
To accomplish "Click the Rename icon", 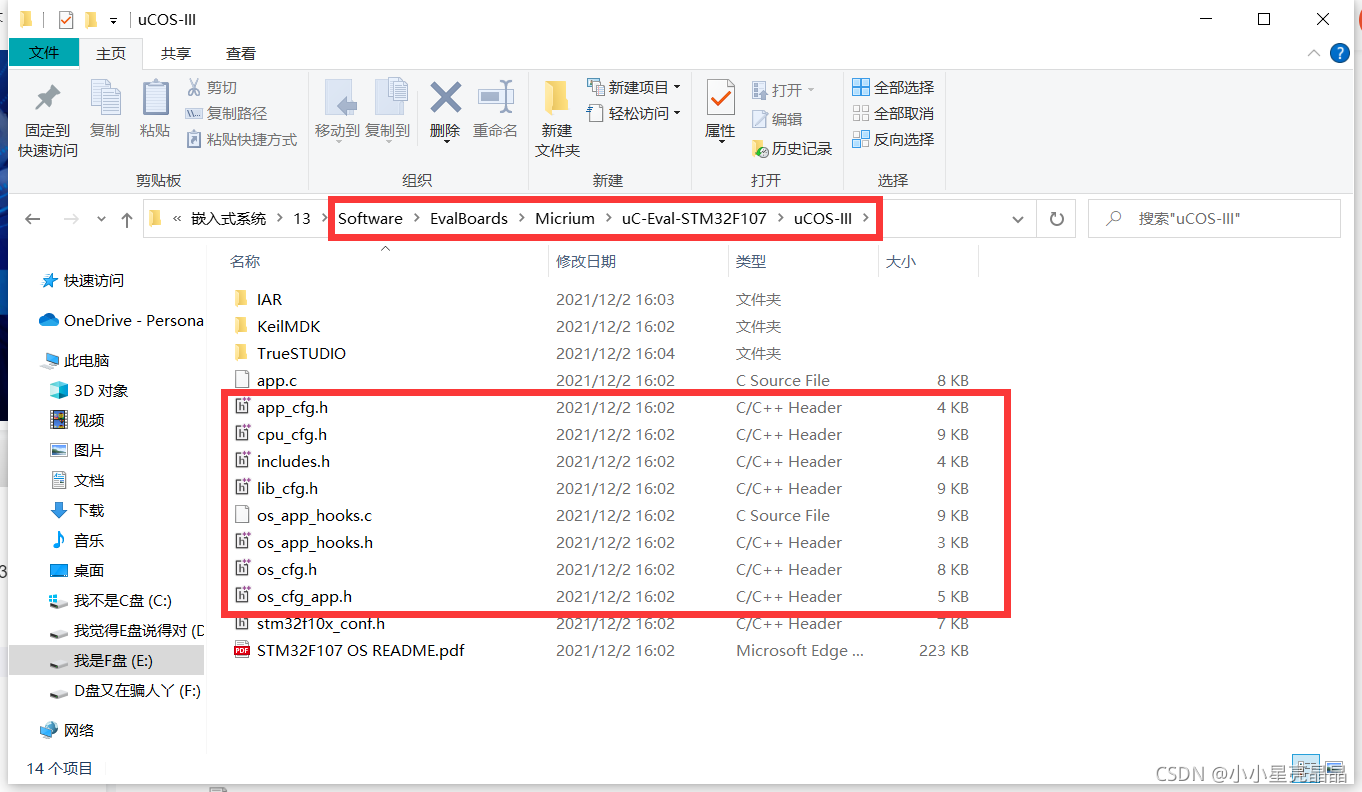I will 495,98.
